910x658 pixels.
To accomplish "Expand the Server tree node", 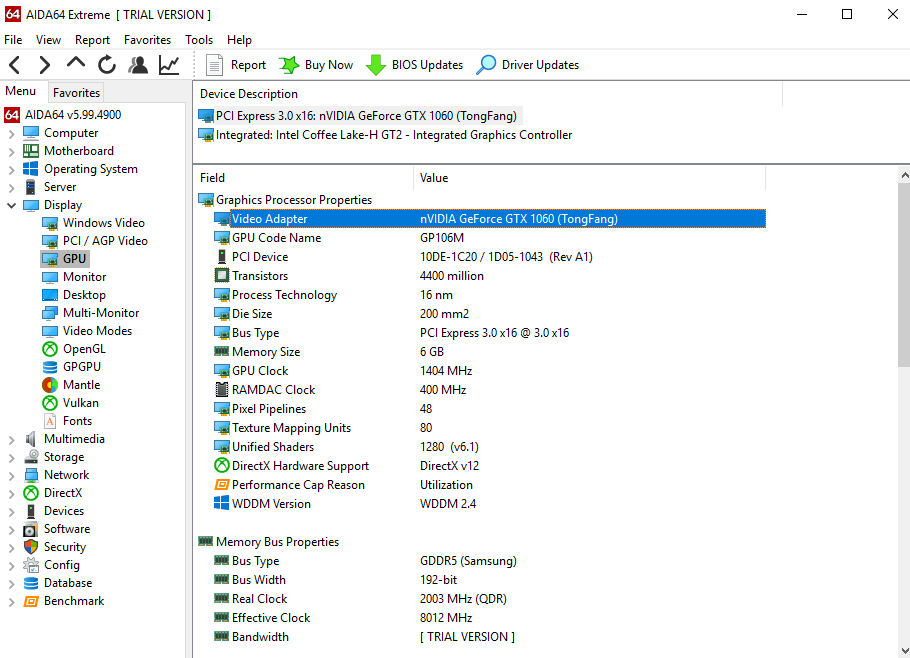I will point(11,187).
